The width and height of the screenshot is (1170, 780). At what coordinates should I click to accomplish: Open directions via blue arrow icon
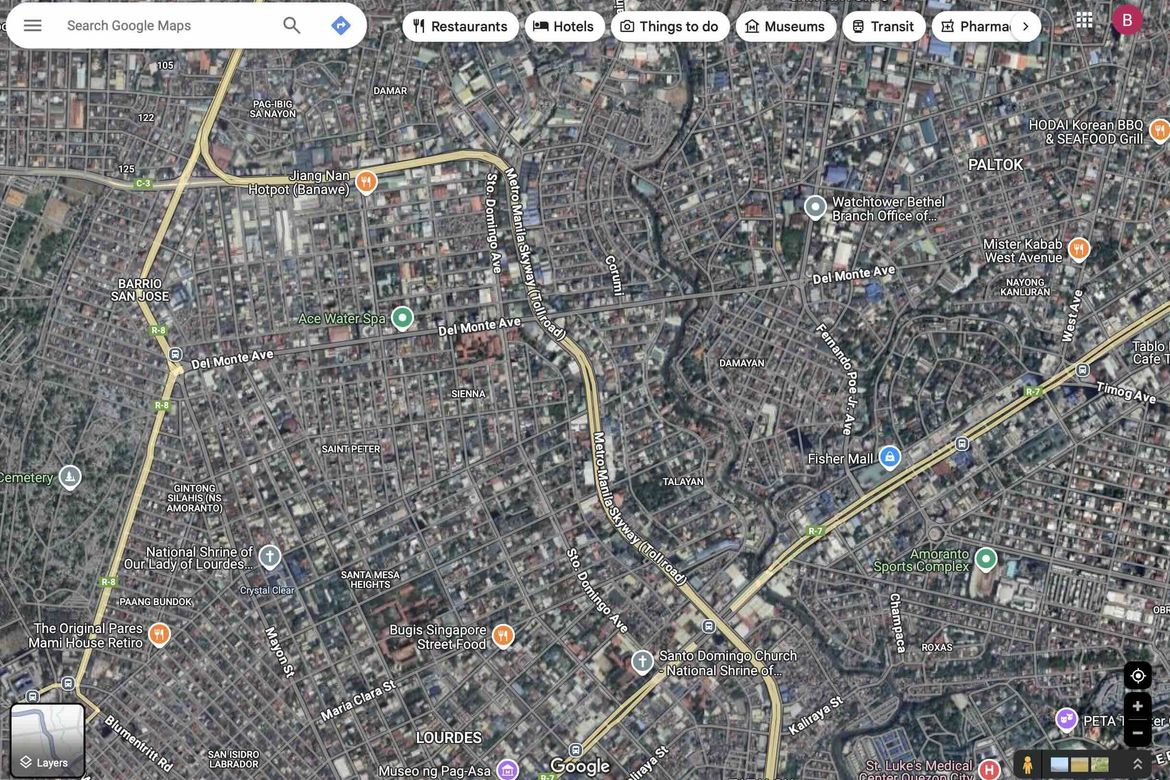pos(340,25)
